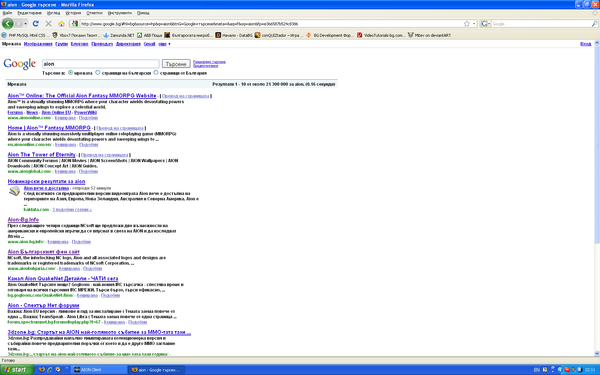This screenshot has width=600, height=375.
Task: Open the Tools menu in menu bar
Action: point(119,13)
